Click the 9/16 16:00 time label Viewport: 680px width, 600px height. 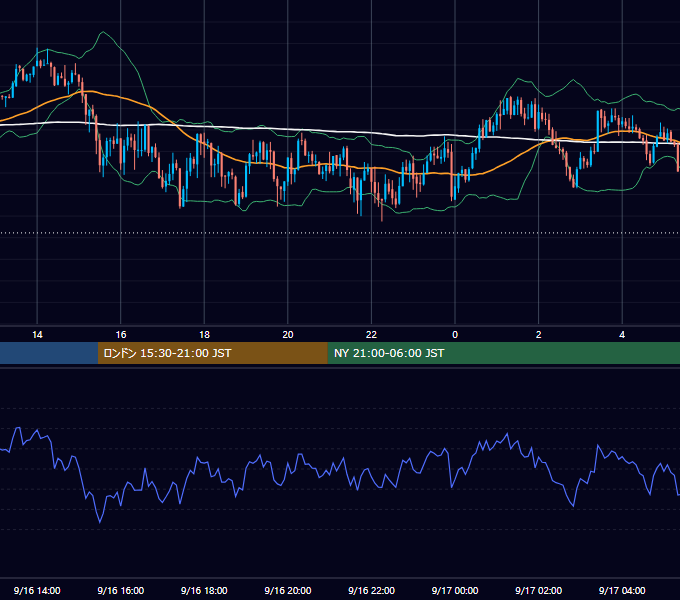point(121,590)
